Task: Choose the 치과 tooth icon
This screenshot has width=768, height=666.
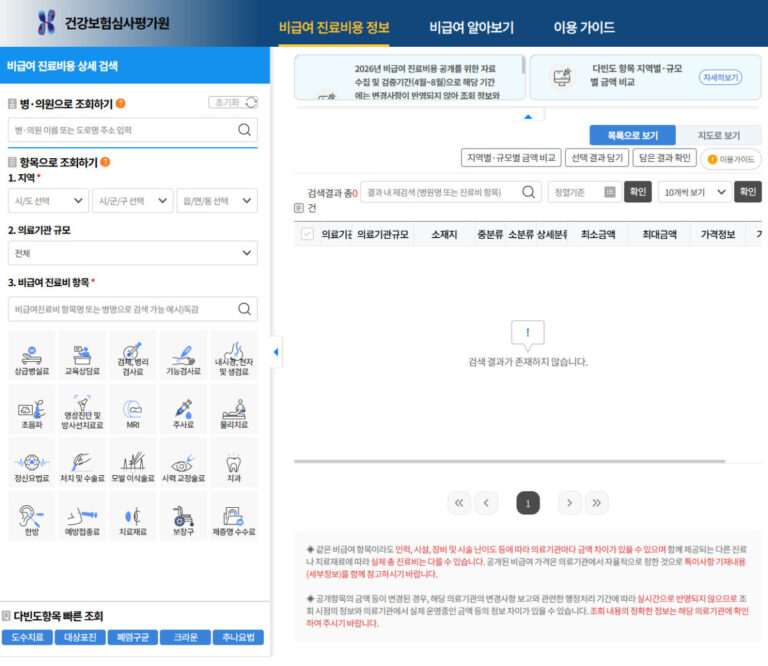Action: click(234, 463)
